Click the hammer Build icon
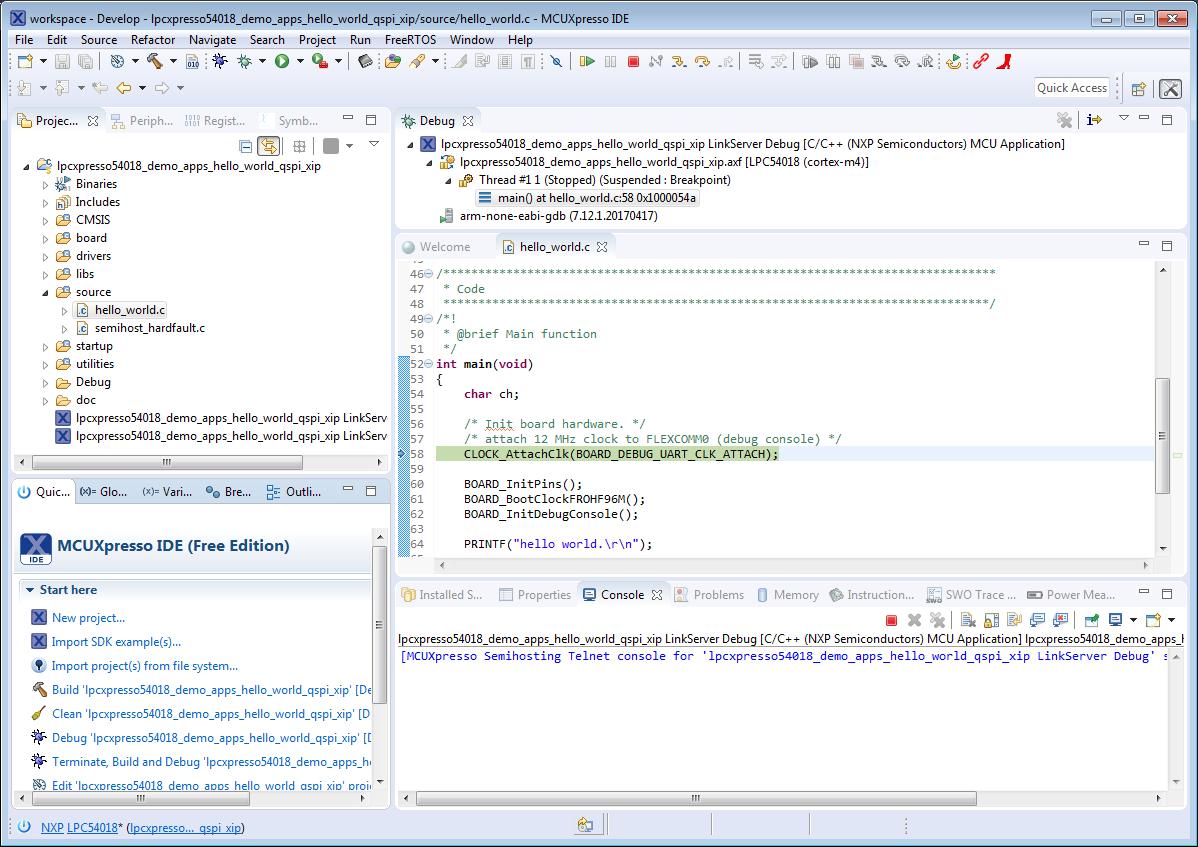 tap(154, 62)
